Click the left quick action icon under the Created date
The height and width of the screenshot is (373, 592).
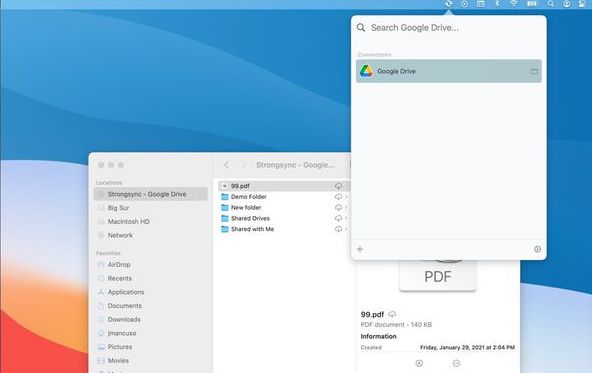tap(419, 363)
